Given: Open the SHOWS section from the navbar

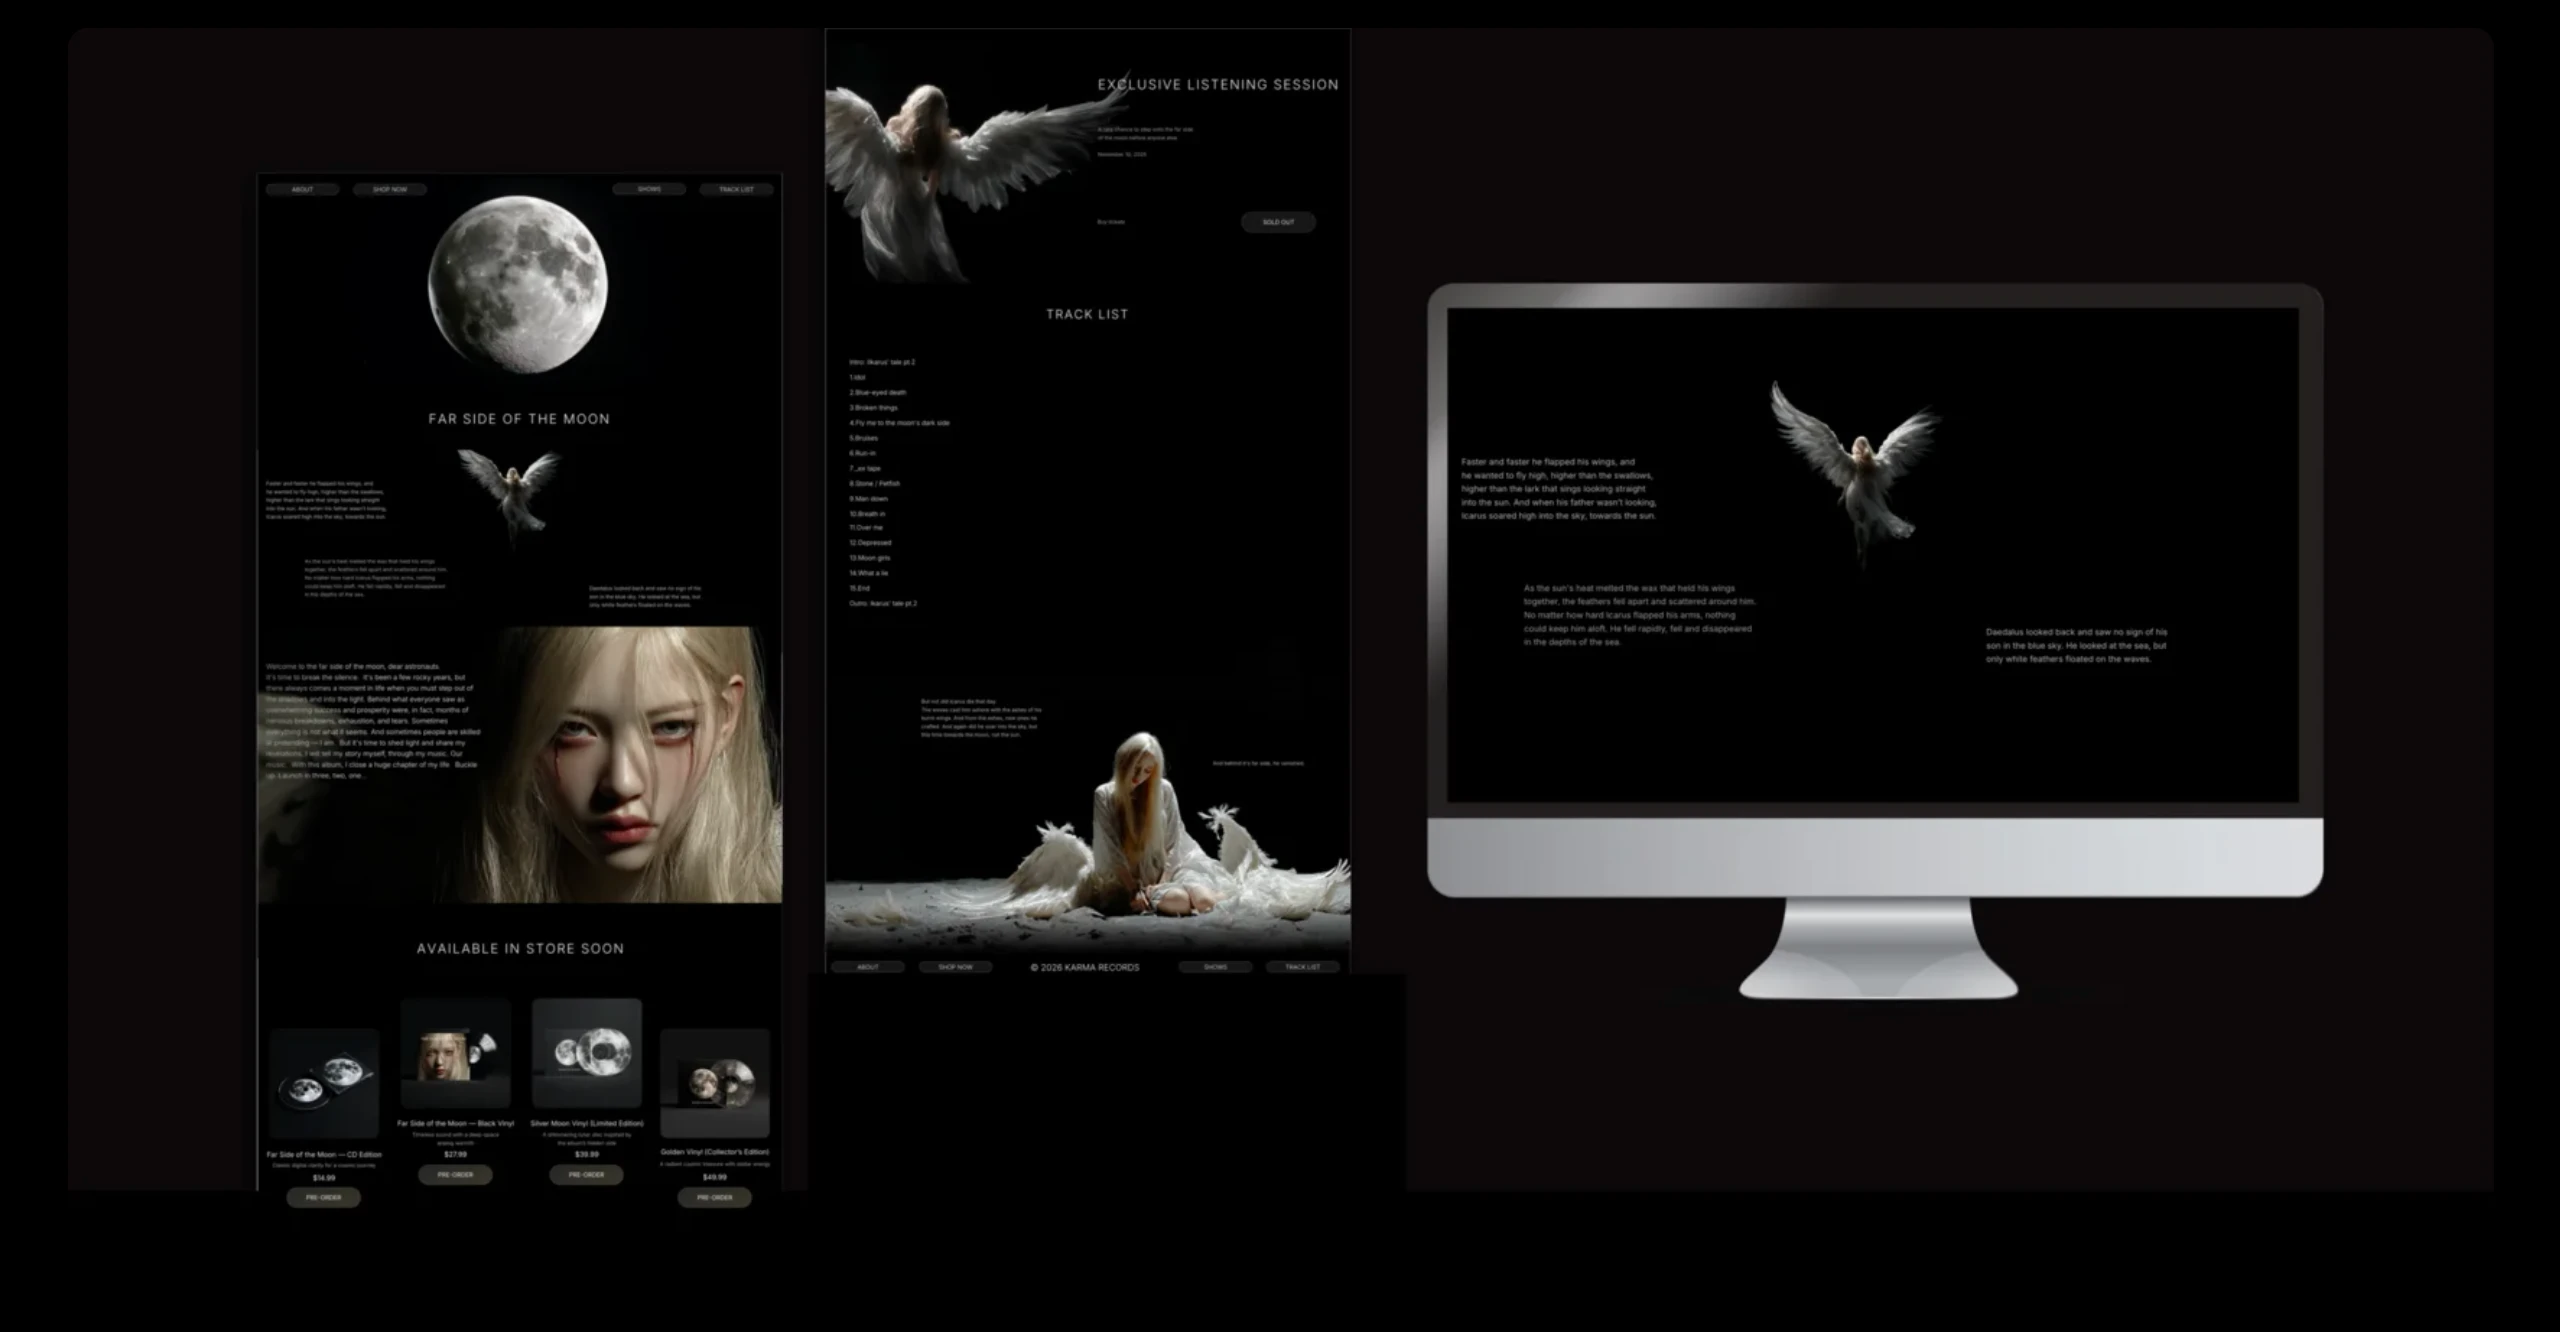Looking at the screenshot, I should click(651, 189).
